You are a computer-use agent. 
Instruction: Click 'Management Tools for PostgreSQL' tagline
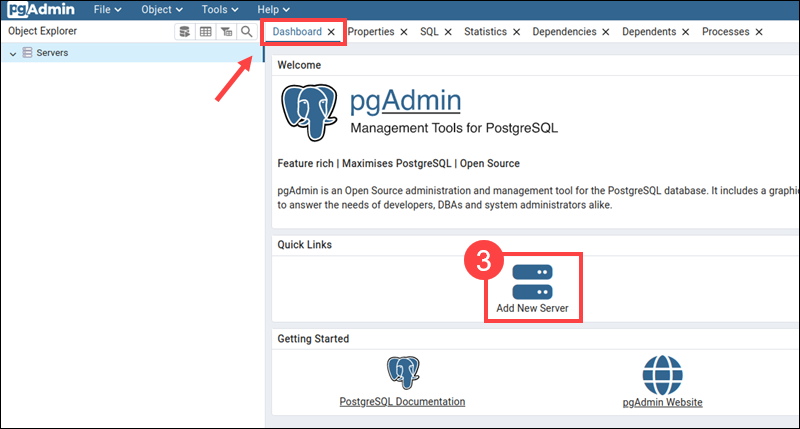click(x=454, y=128)
